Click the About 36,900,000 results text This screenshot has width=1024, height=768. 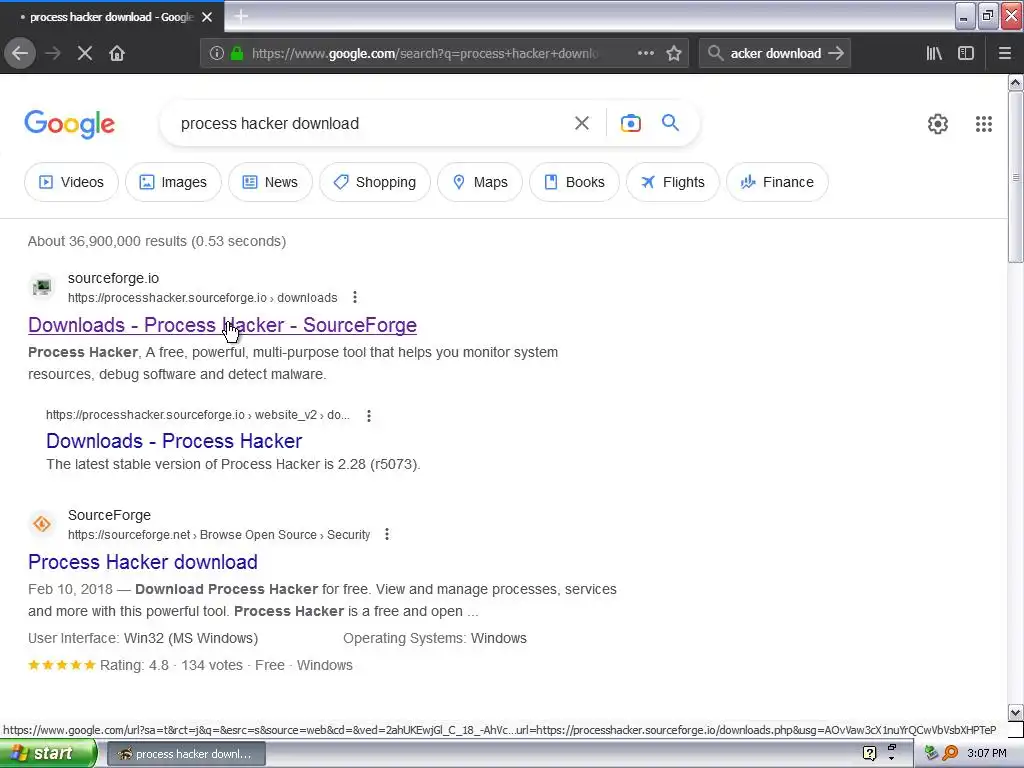[x=157, y=241]
